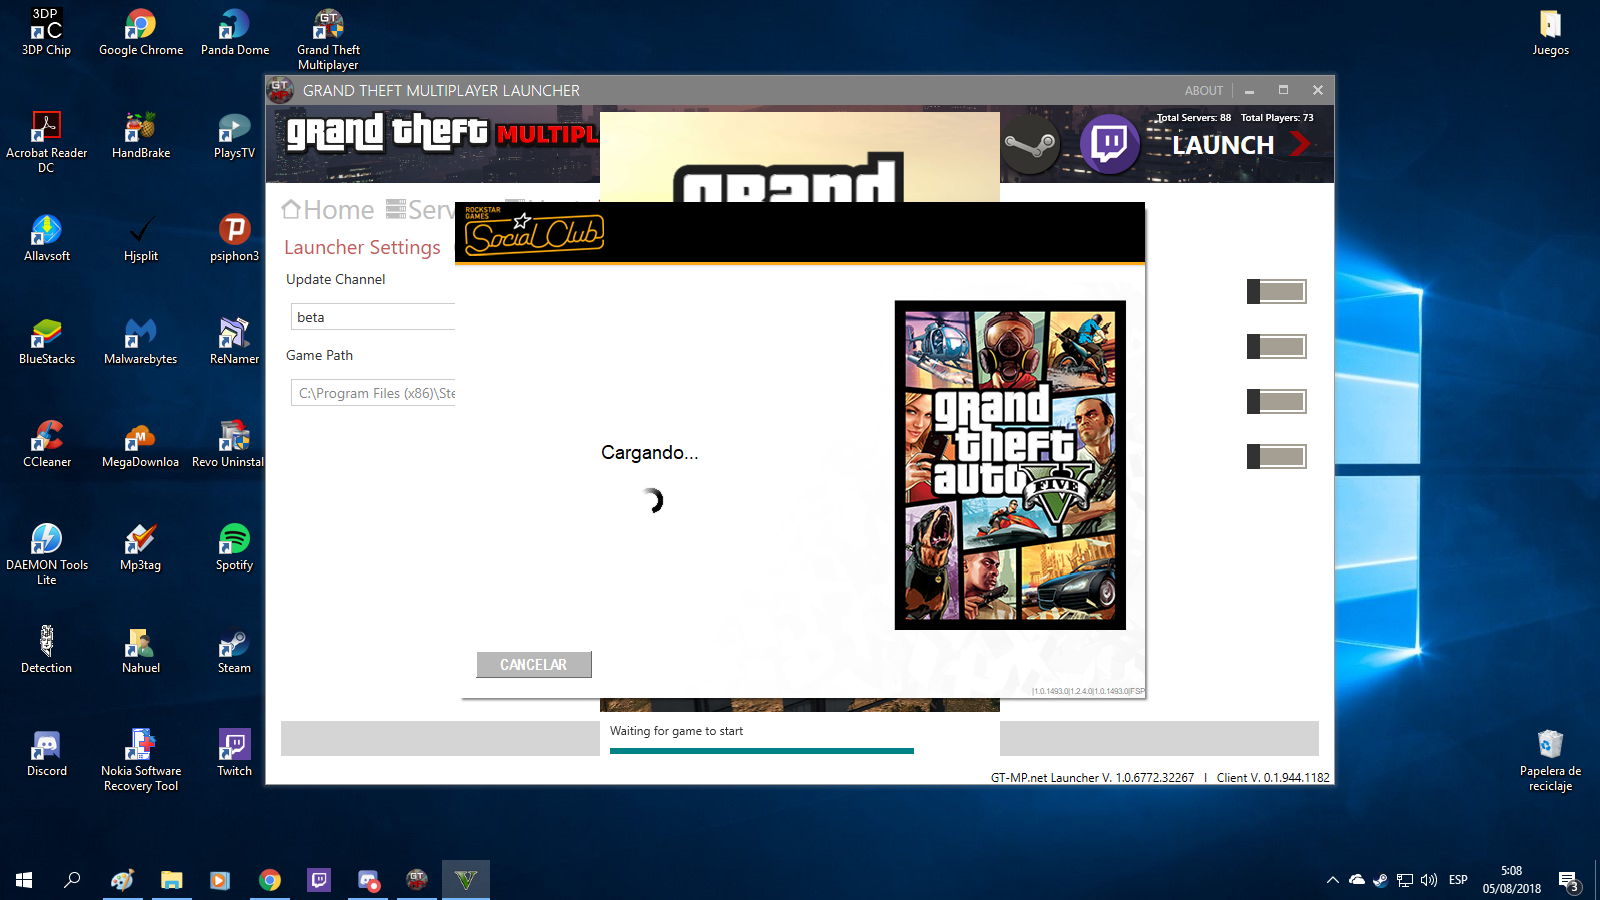This screenshot has height=900, width=1600.
Task: Open taskbar search
Action: pyautogui.click(x=72, y=880)
